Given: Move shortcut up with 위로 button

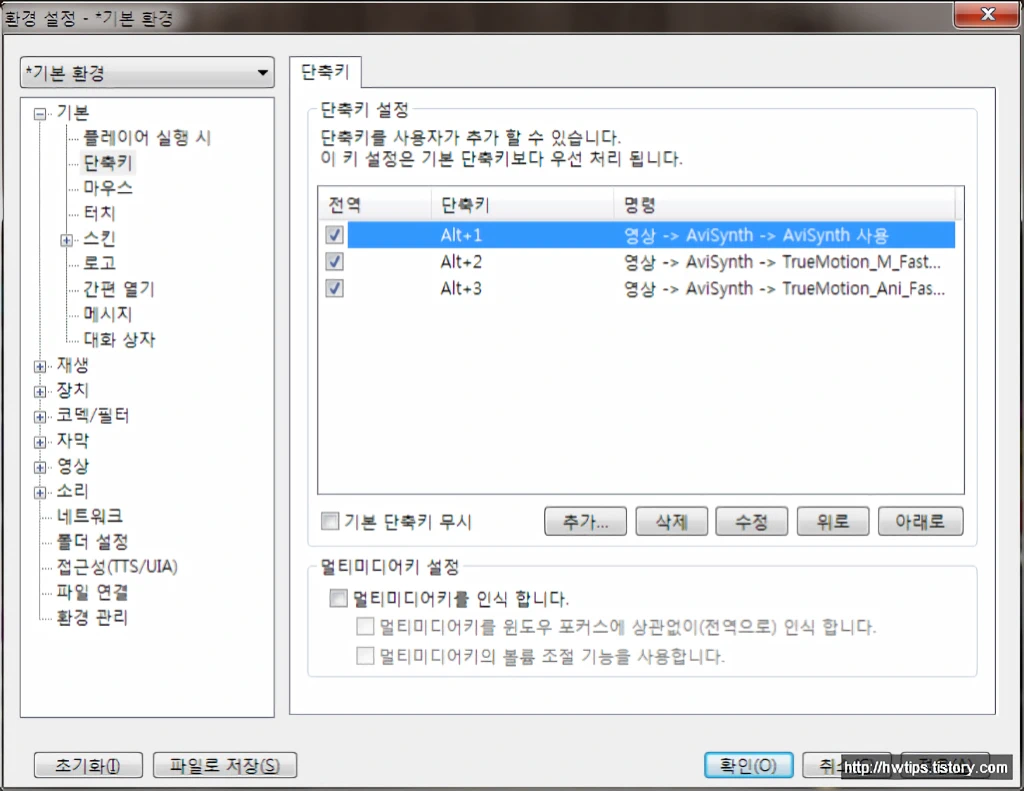Looking at the screenshot, I should click(833, 521).
